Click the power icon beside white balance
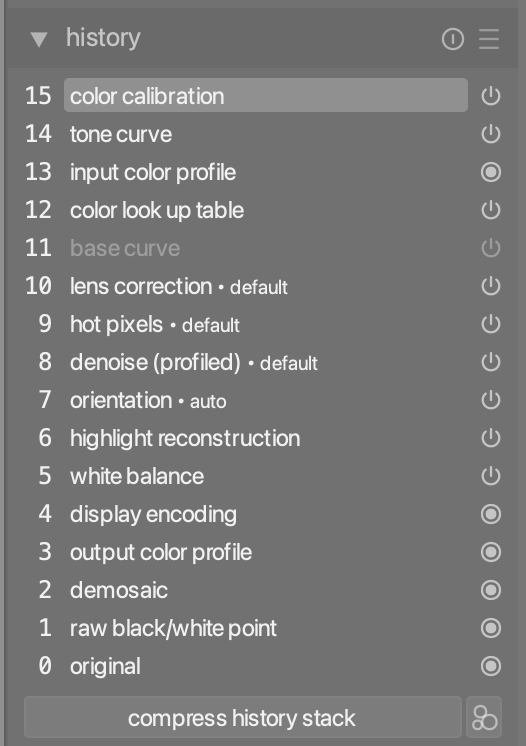 pyautogui.click(x=490, y=476)
